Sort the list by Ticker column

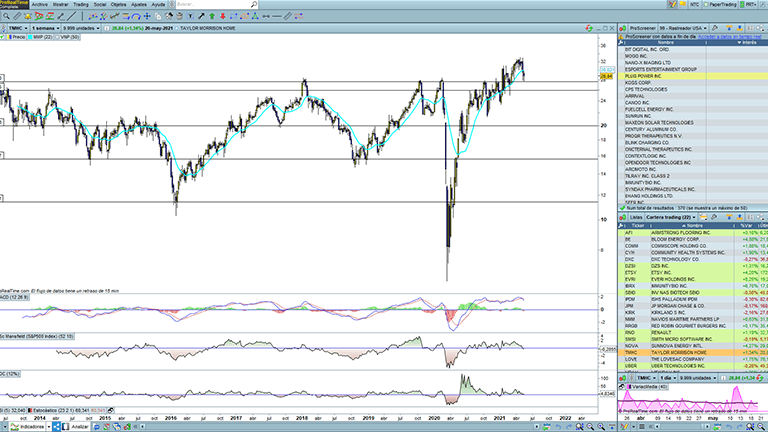[x=638, y=226]
